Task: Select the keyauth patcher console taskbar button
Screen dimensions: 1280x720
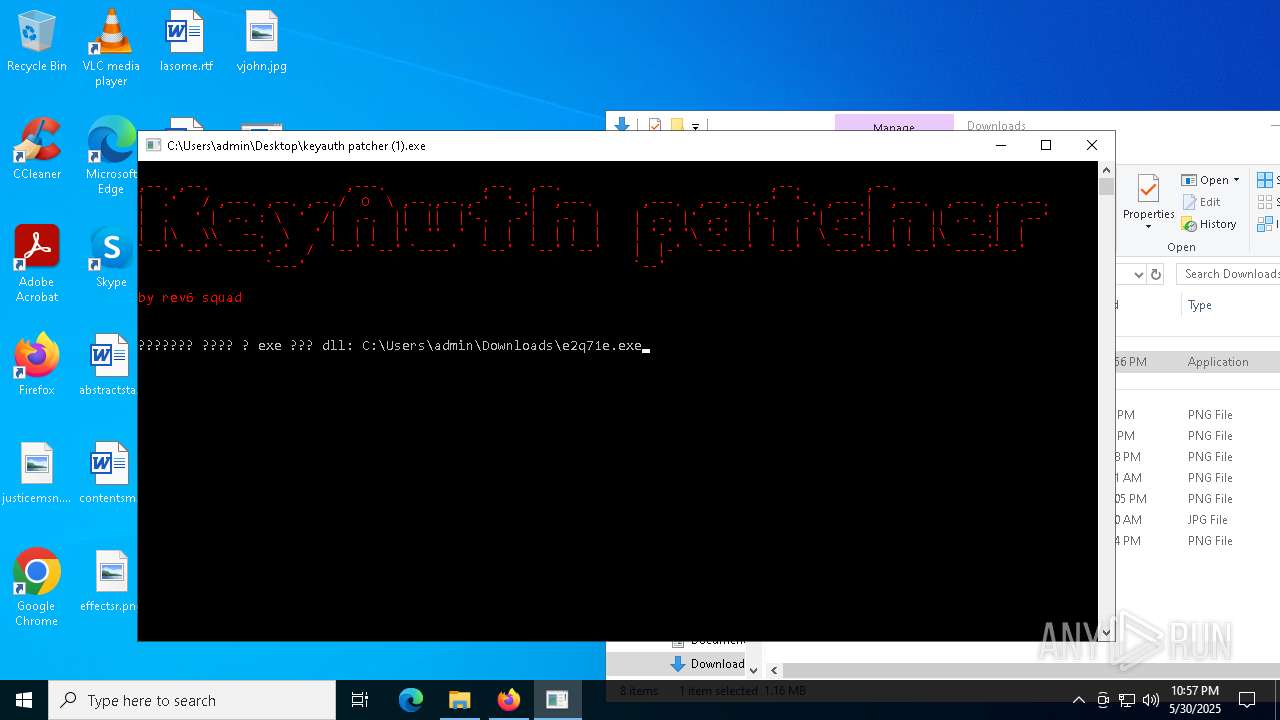Action: (x=557, y=700)
